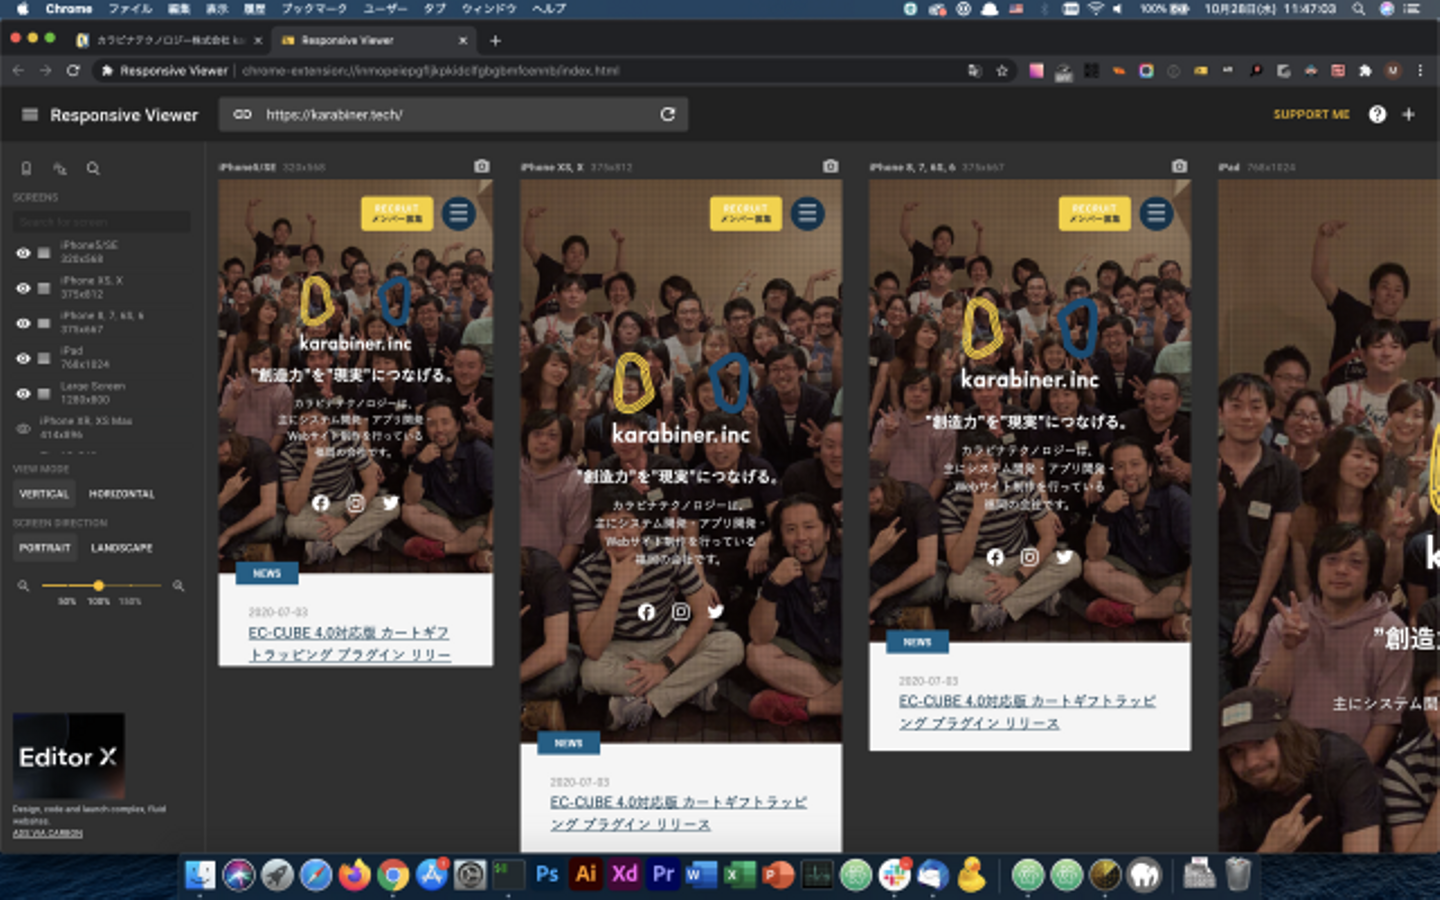Reload the Chrome page
This screenshot has width=1440, height=900.
pyautogui.click(x=73, y=71)
